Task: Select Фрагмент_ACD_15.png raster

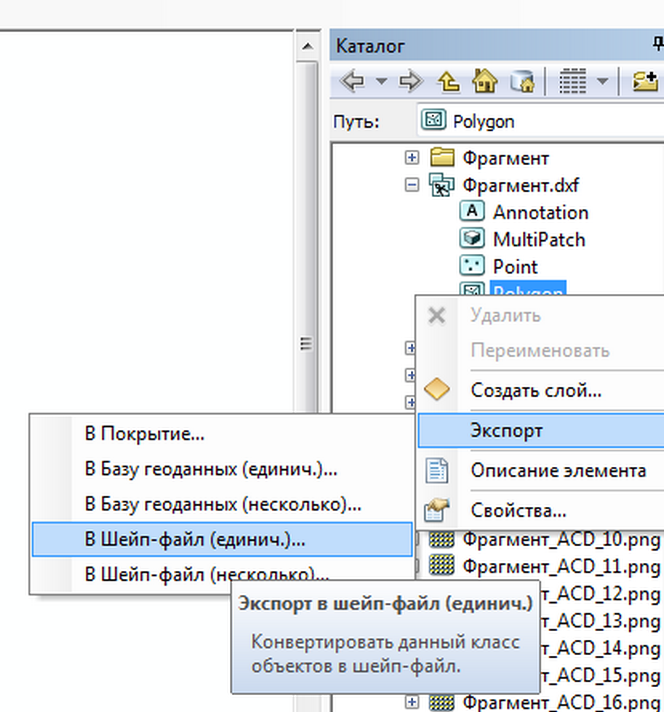Action: coord(600,676)
